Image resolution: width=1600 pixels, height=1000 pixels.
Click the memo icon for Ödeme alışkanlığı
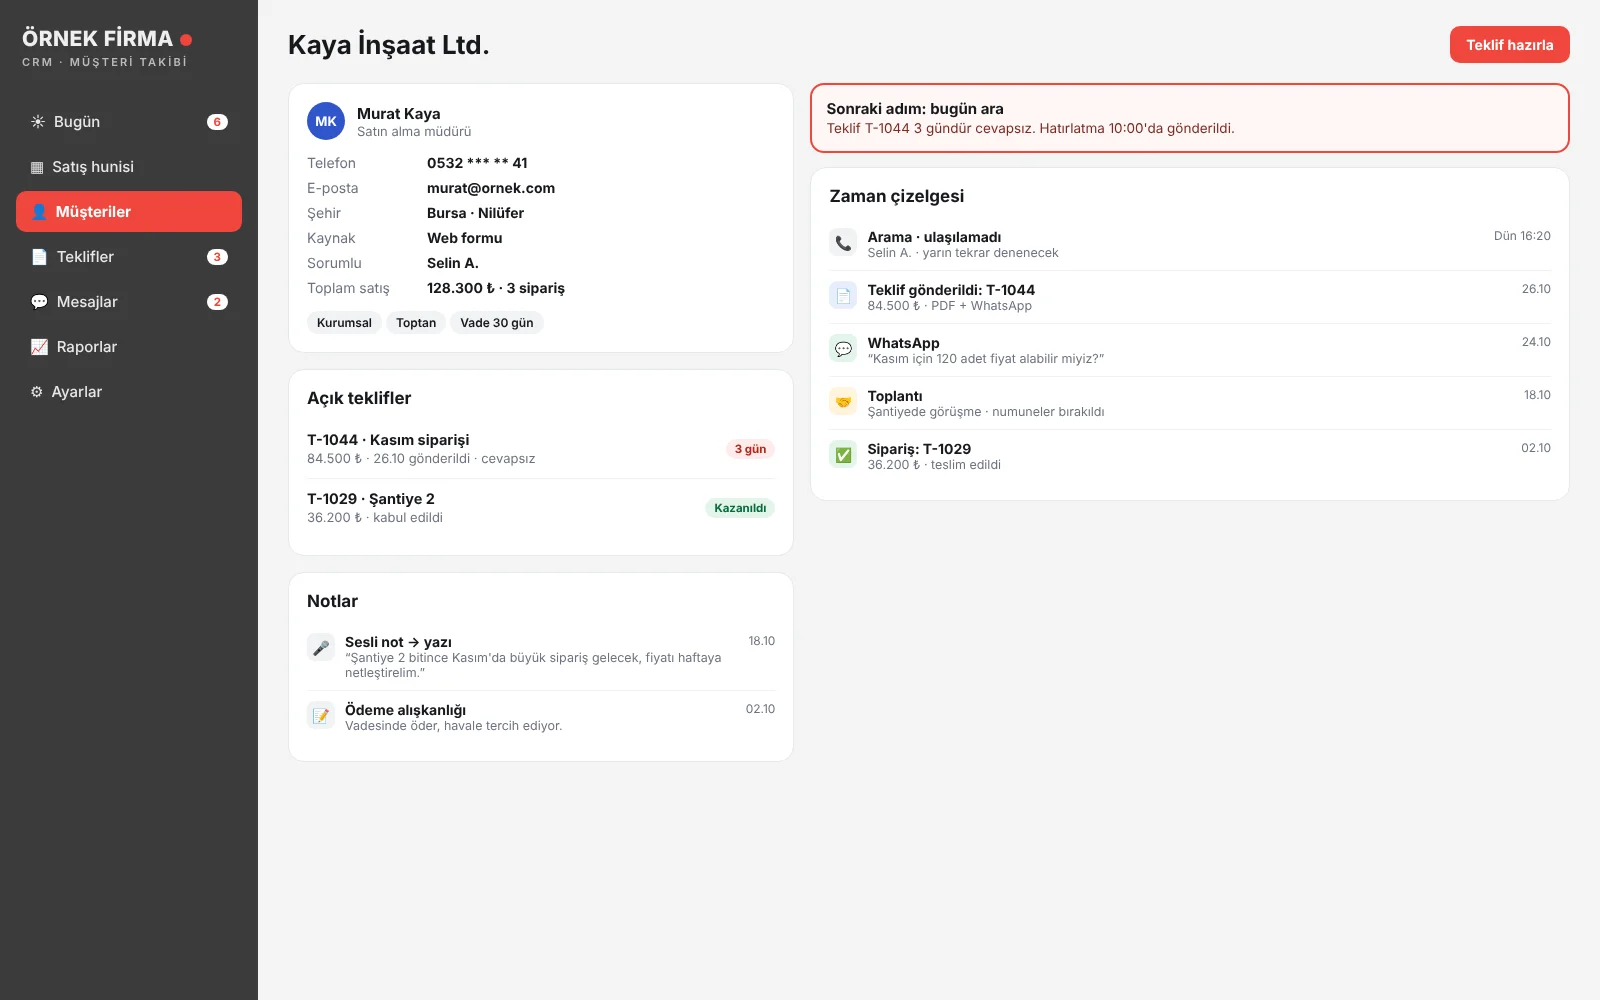[321, 715]
